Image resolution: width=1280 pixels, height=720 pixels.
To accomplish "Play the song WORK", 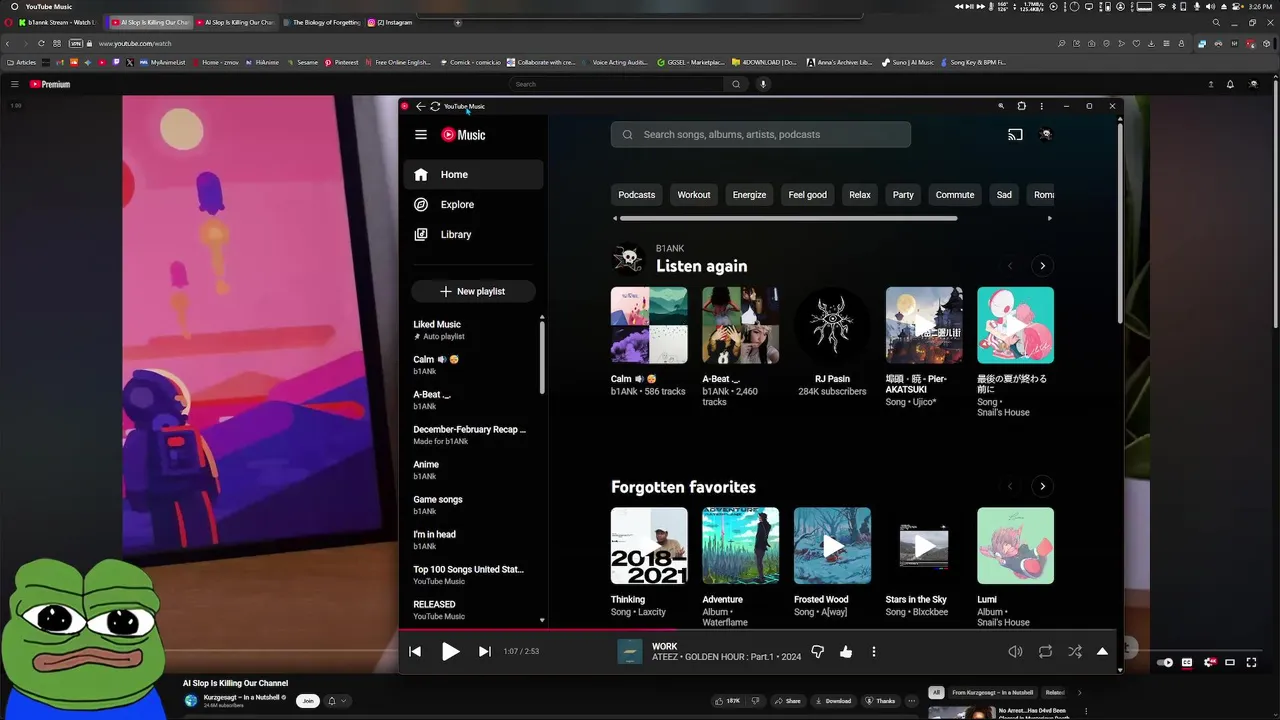I will coord(450,652).
